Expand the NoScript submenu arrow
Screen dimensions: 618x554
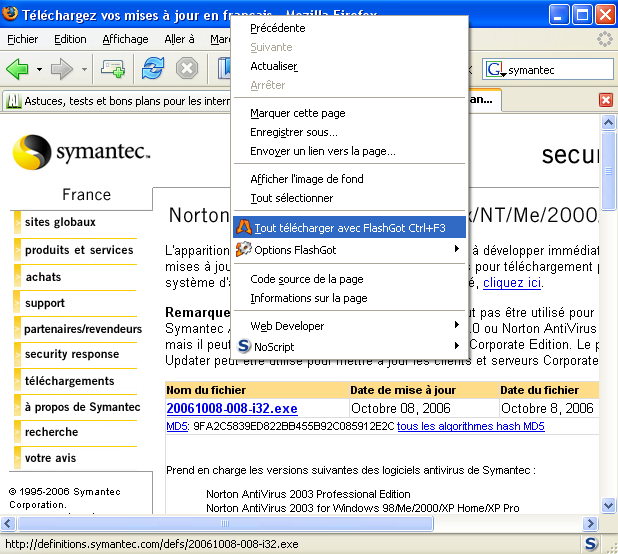tap(456, 346)
